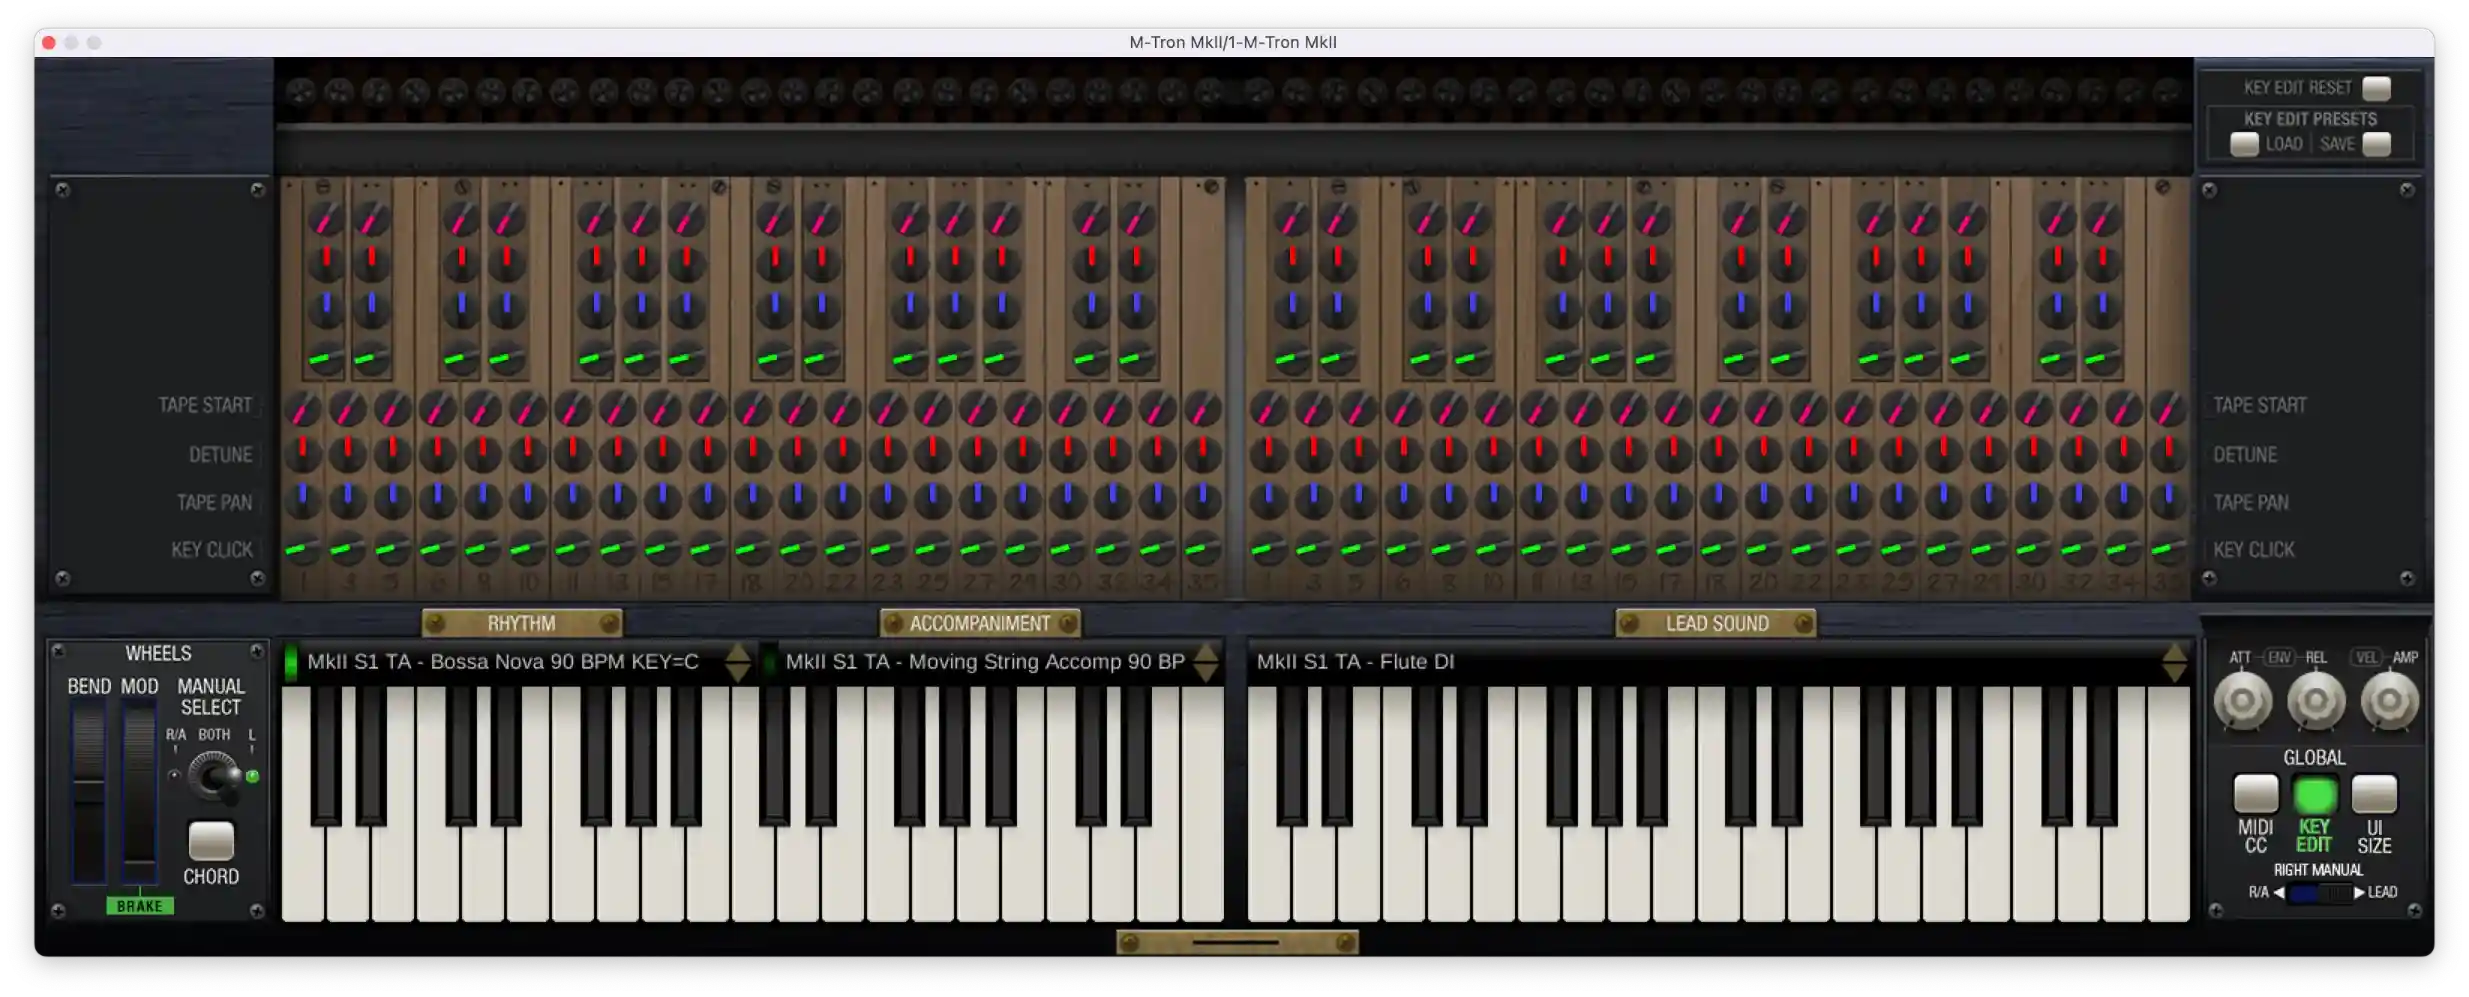Click the RHYTHM brass plate
Viewport: 2469px width, 997px height.
(522, 623)
